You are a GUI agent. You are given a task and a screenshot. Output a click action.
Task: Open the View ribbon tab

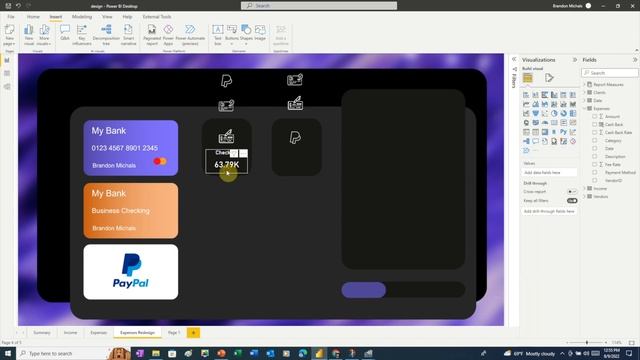tap(107, 17)
